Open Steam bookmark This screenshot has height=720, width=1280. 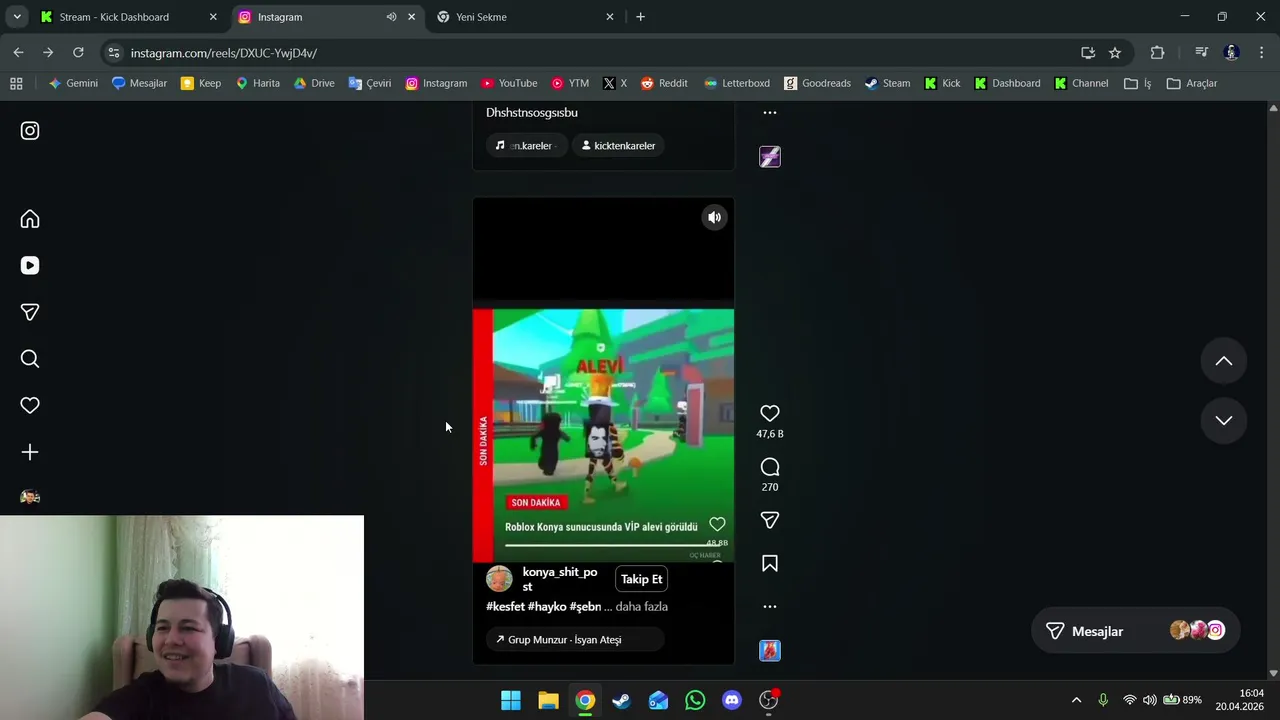[x=887, y=83]
